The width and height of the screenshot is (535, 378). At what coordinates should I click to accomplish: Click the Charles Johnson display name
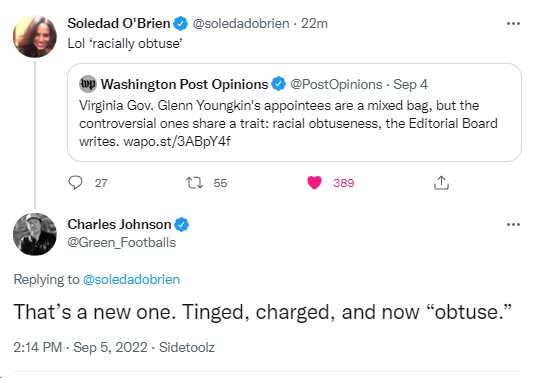(x=119, y=224)
